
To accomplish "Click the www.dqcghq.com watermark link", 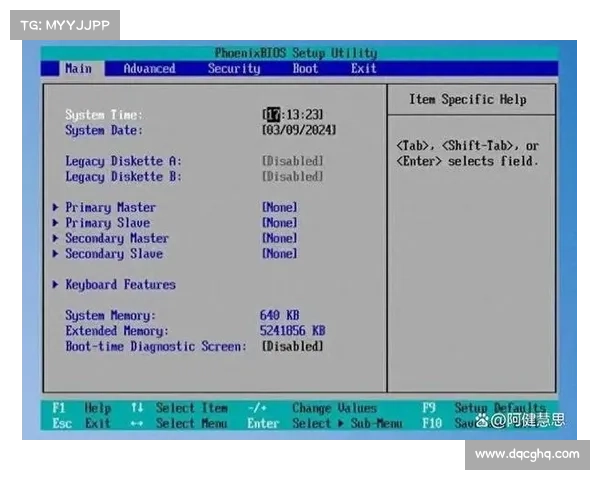I will pos(527,454).
